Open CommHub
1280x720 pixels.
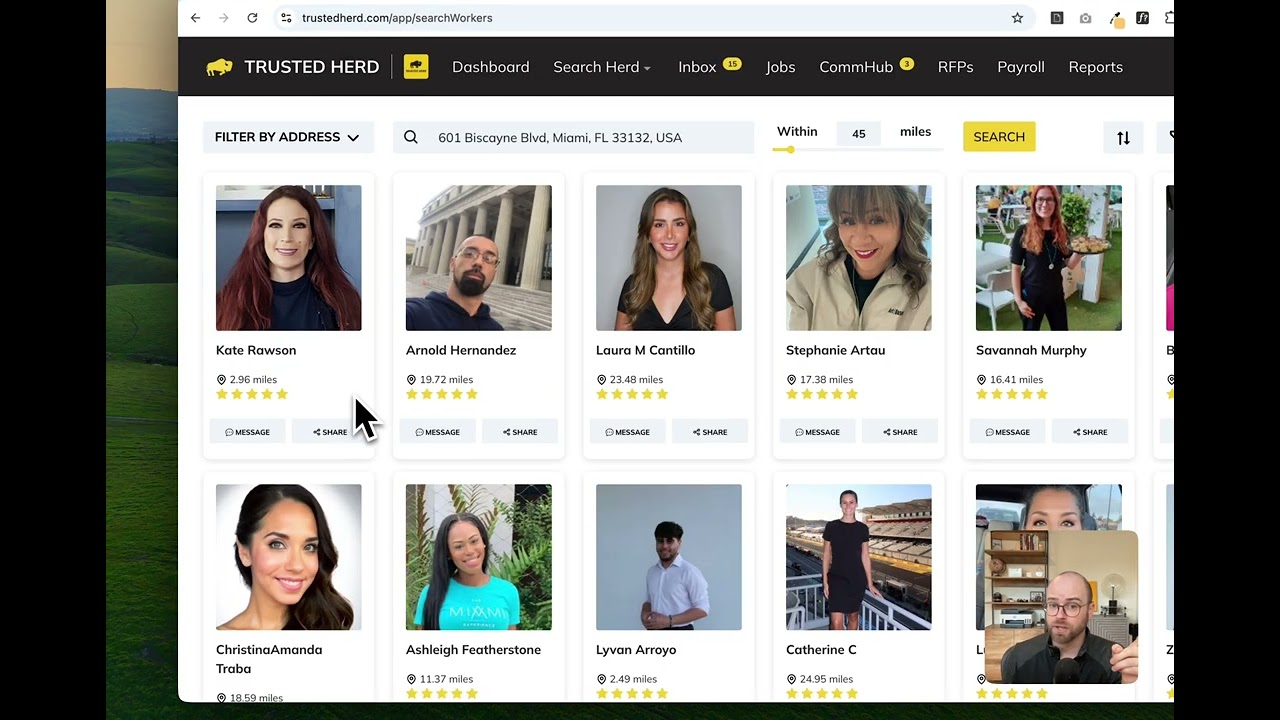pyautogui.click(x=856, y=67)
